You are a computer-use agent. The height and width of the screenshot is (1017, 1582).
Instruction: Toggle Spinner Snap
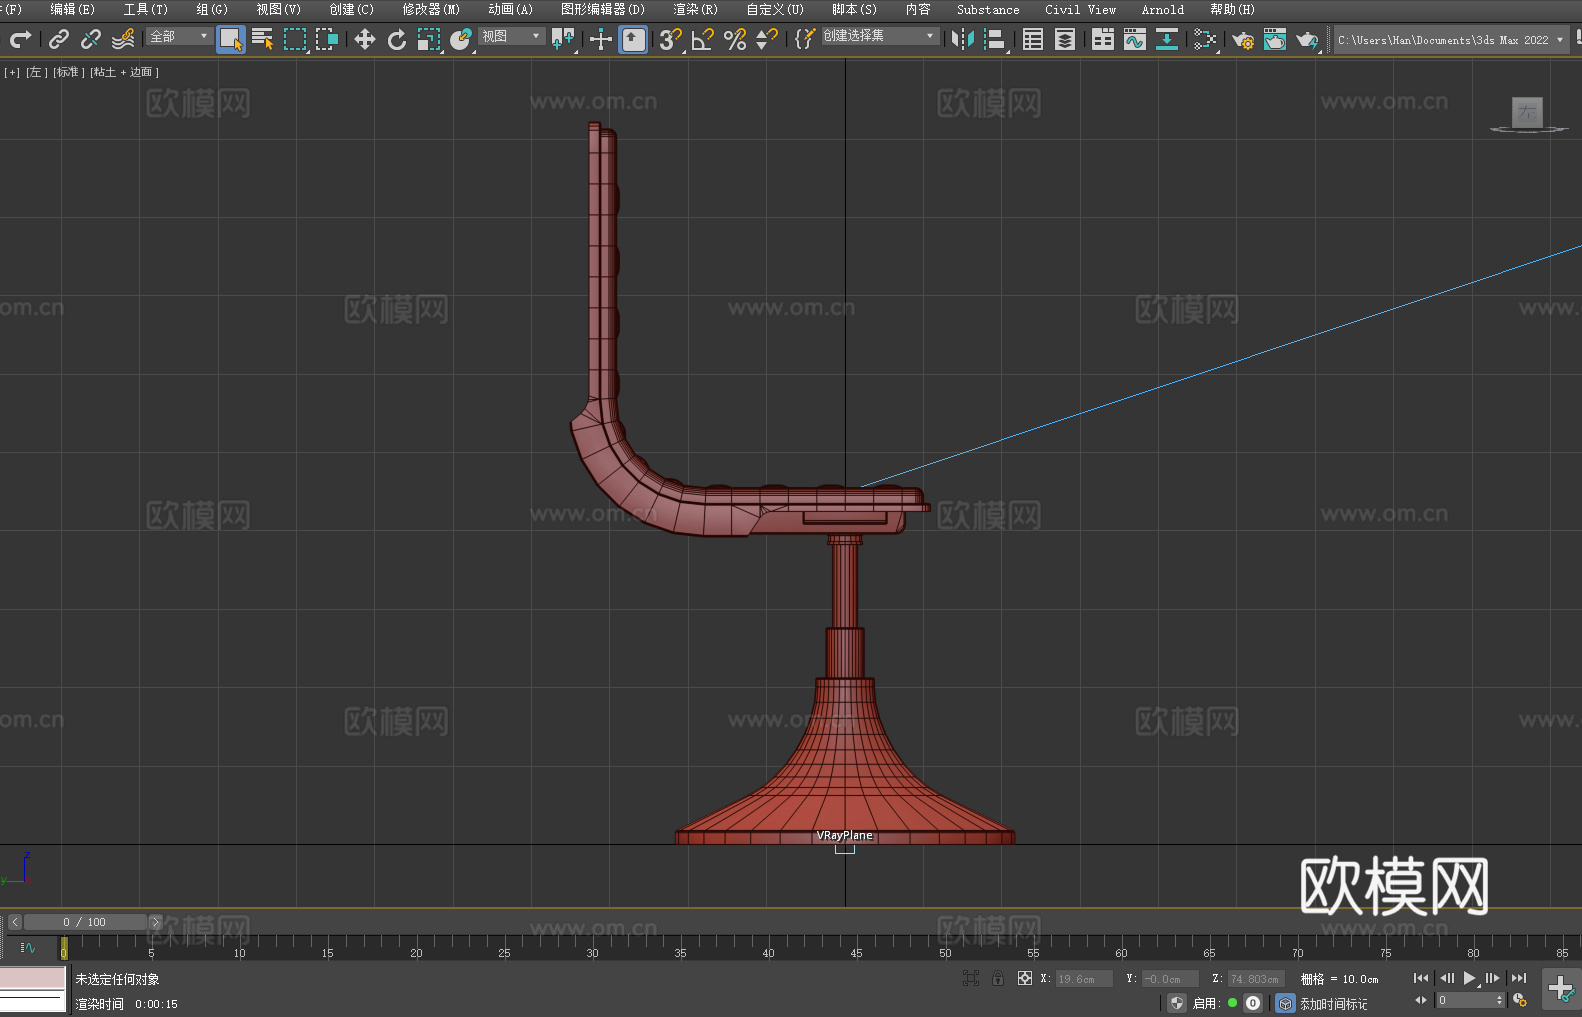pos(767,39)
